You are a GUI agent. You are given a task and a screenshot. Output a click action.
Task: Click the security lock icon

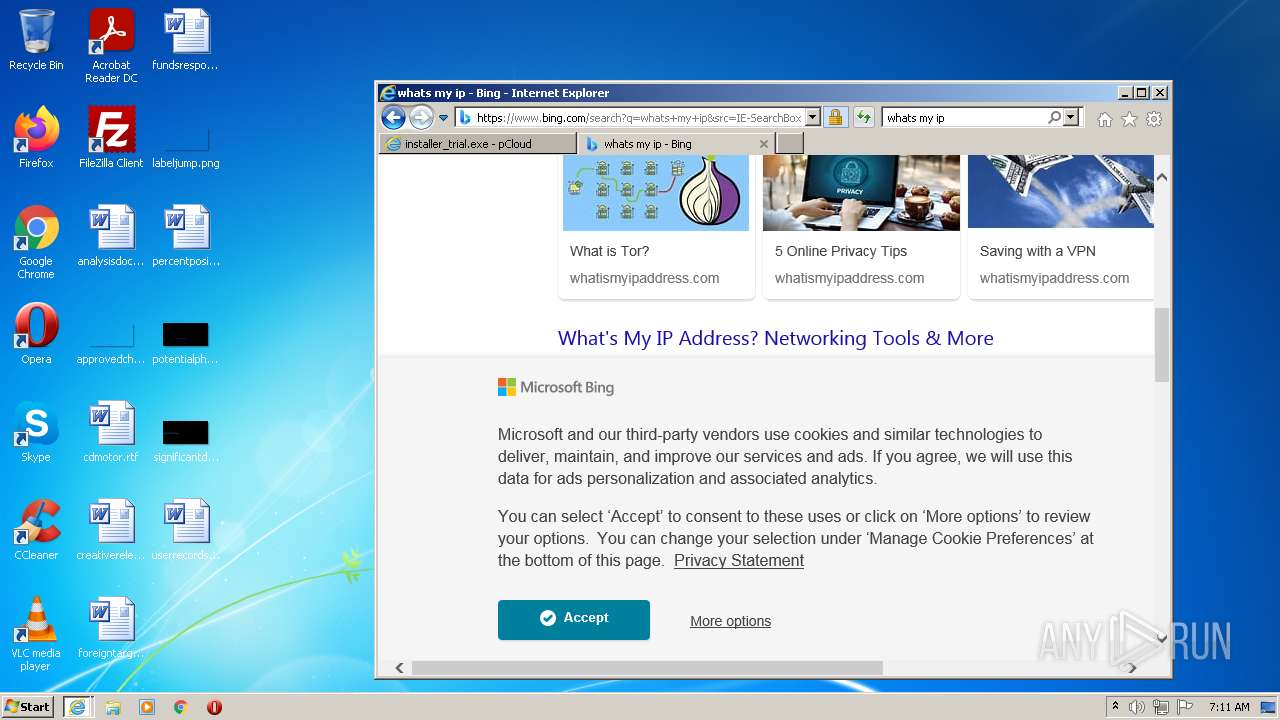pyautogui.click(x=835, y=118)
